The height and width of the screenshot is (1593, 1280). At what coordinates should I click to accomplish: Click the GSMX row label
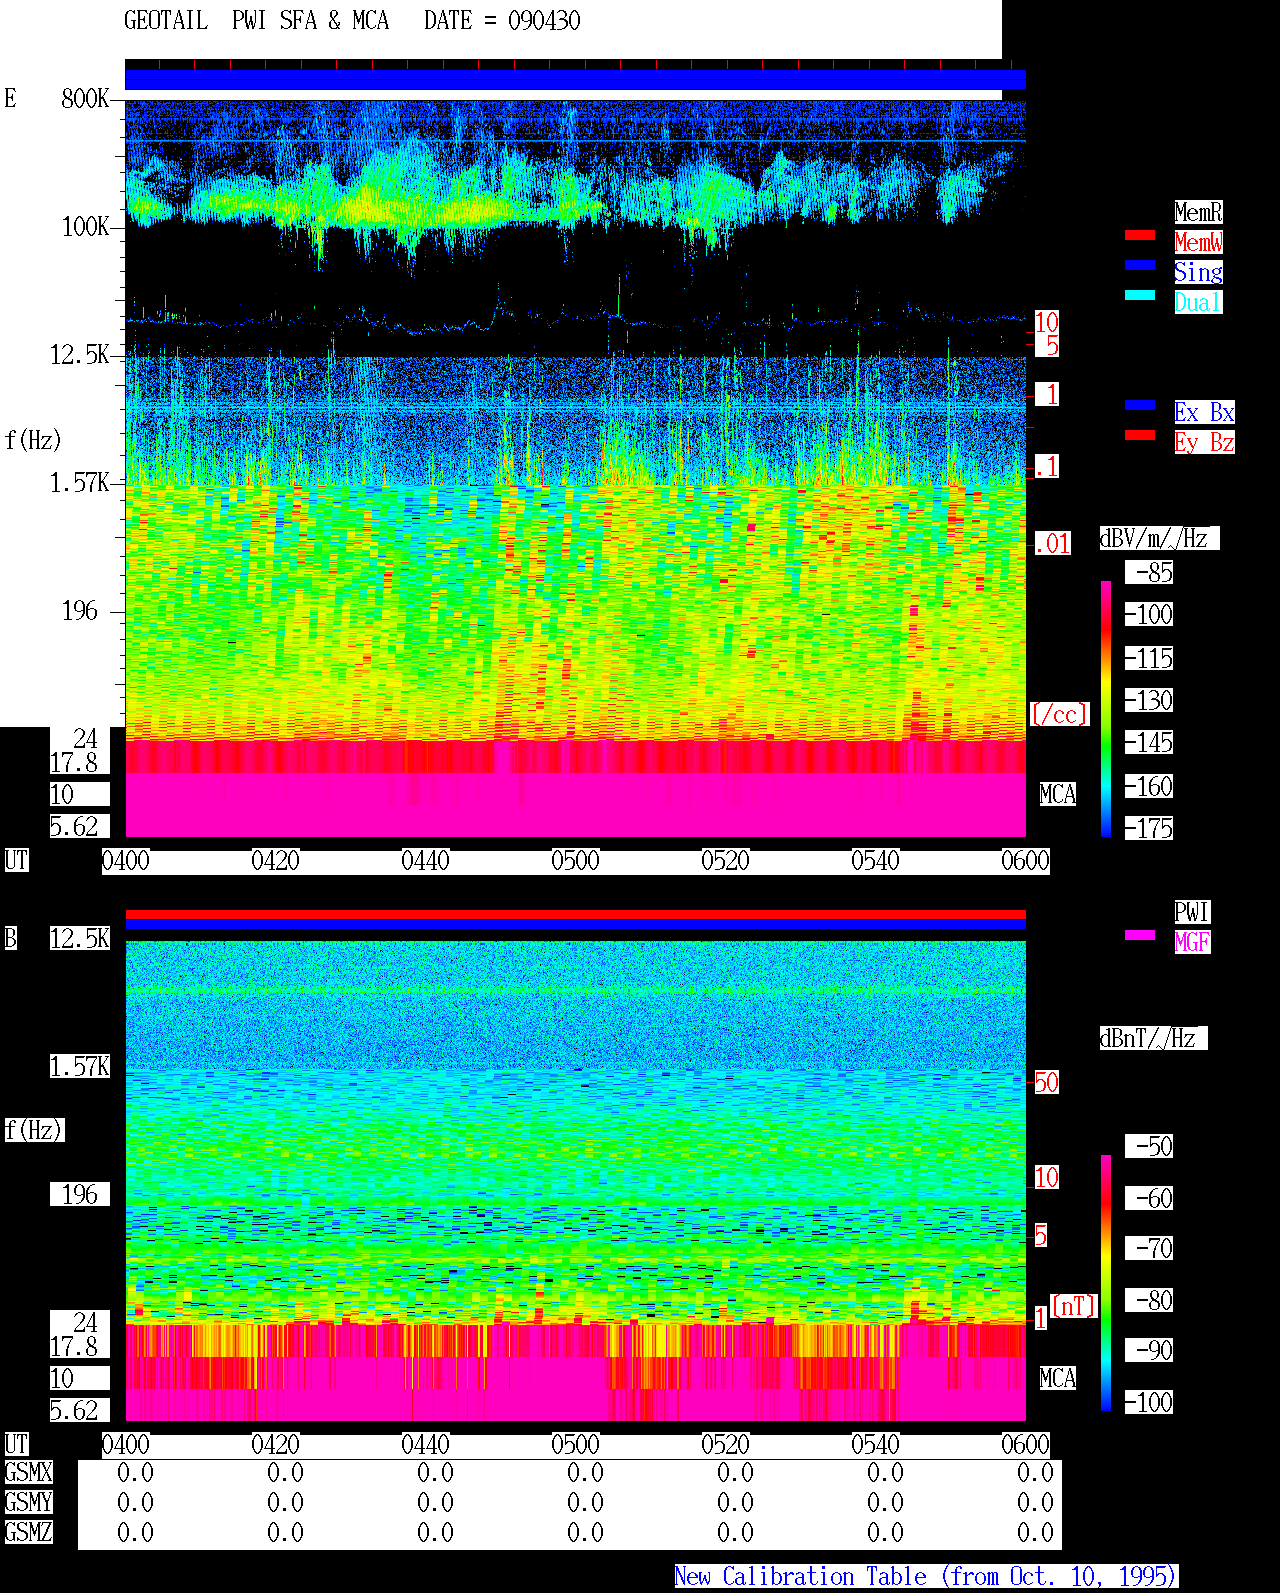pyautogui.click(x=28, y=1472)
